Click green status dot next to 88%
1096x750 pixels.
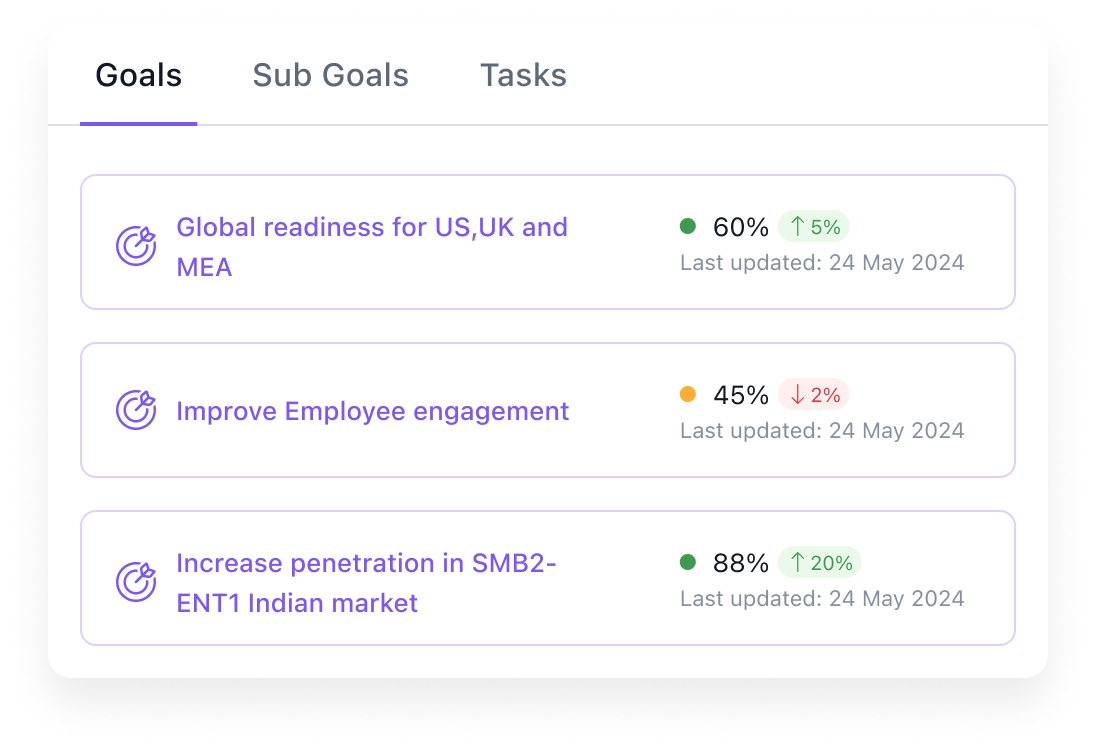coord(688,563)
